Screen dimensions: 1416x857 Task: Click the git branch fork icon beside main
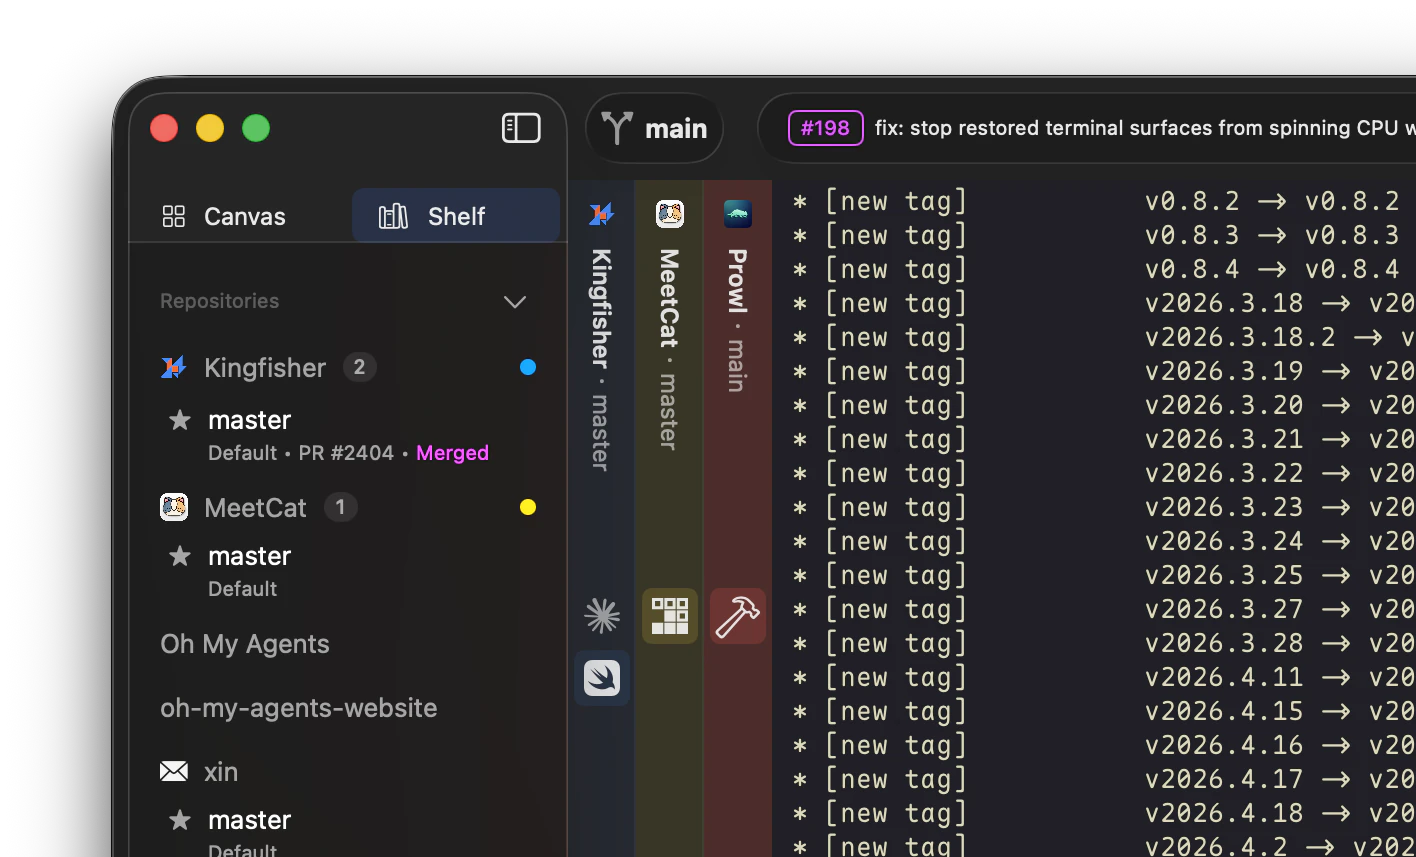617,128
